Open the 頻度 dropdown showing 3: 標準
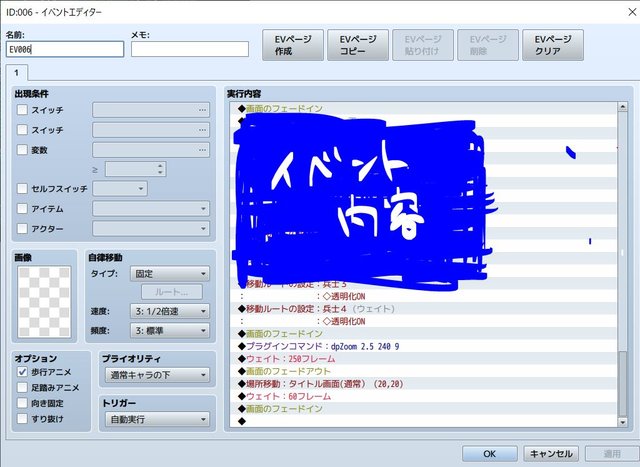Image resolution: width=640 pixels, height=467 pixels. [x=170, y=331]
